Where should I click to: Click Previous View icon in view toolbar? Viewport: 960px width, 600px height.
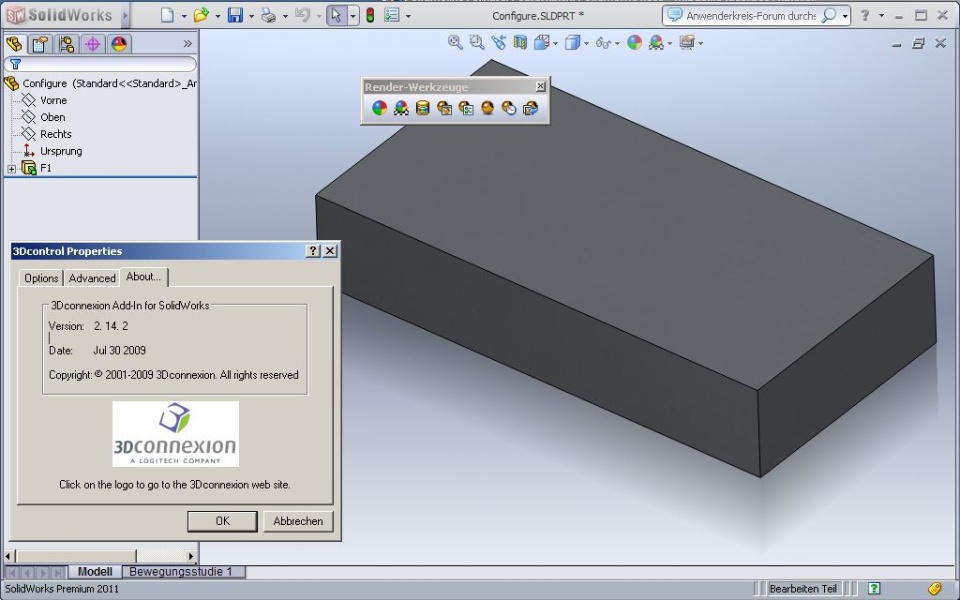[498, 42]
